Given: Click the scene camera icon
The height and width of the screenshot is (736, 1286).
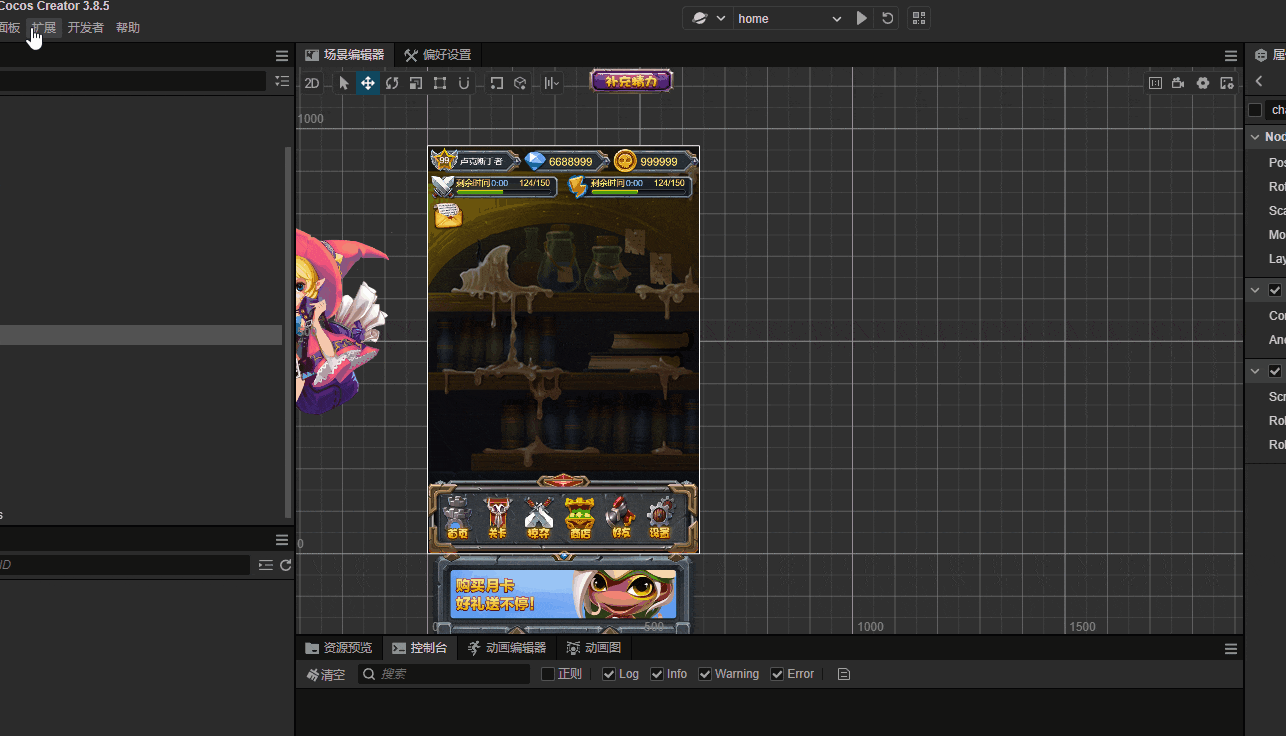Looking at the screenshot, I should point(1179,84).
